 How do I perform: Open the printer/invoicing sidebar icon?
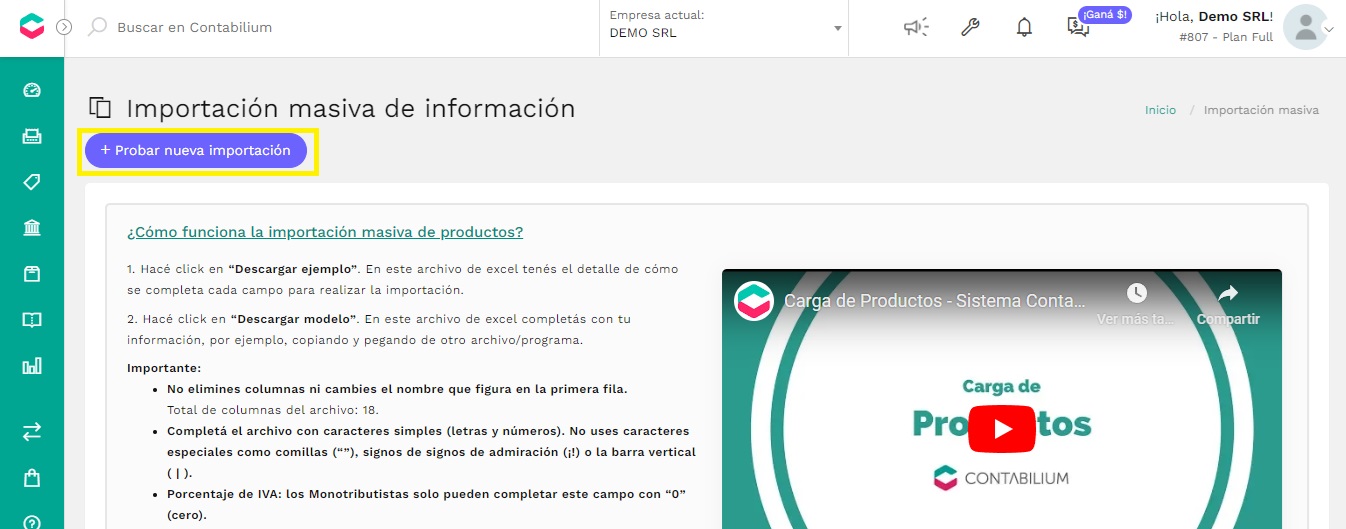click(x=32, y=136)
